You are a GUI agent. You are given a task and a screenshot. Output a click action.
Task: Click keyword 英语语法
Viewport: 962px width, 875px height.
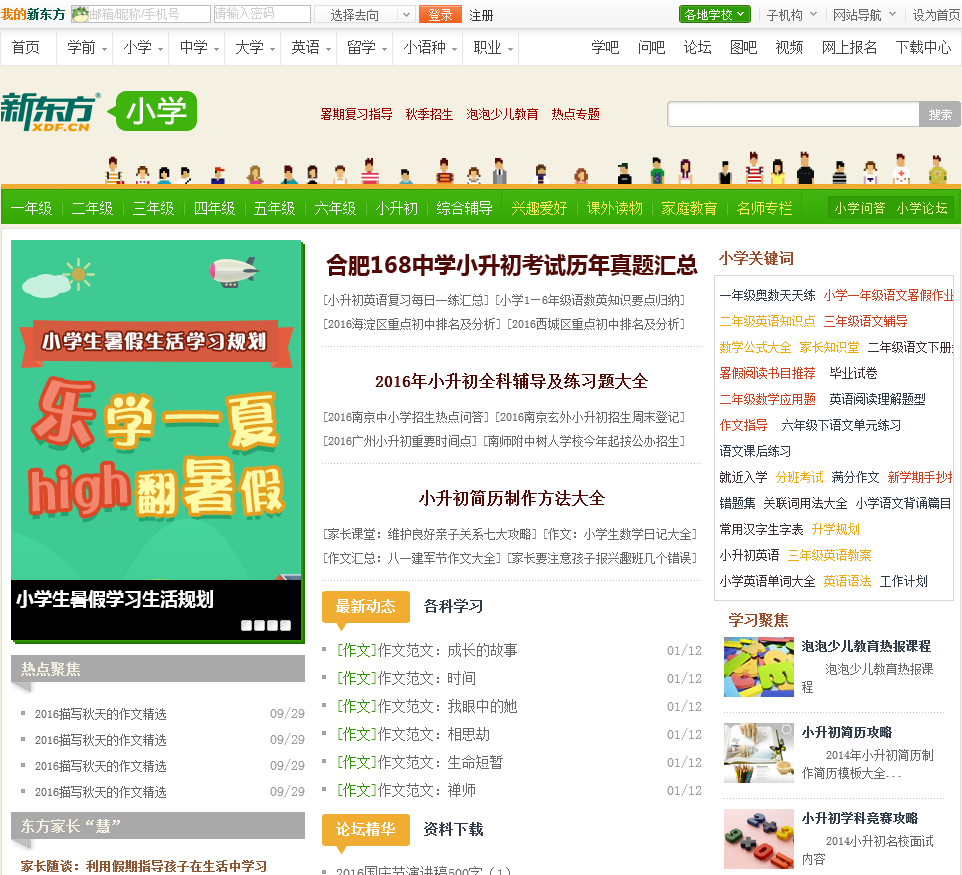847,581
